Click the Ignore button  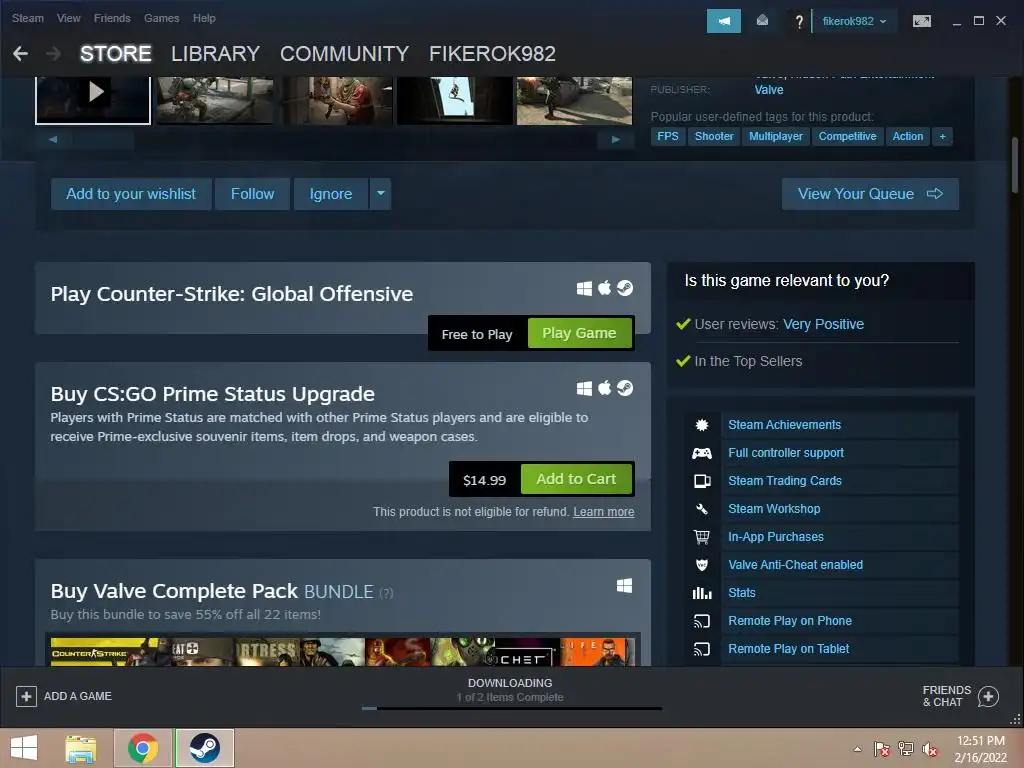(x=330, y=194)
